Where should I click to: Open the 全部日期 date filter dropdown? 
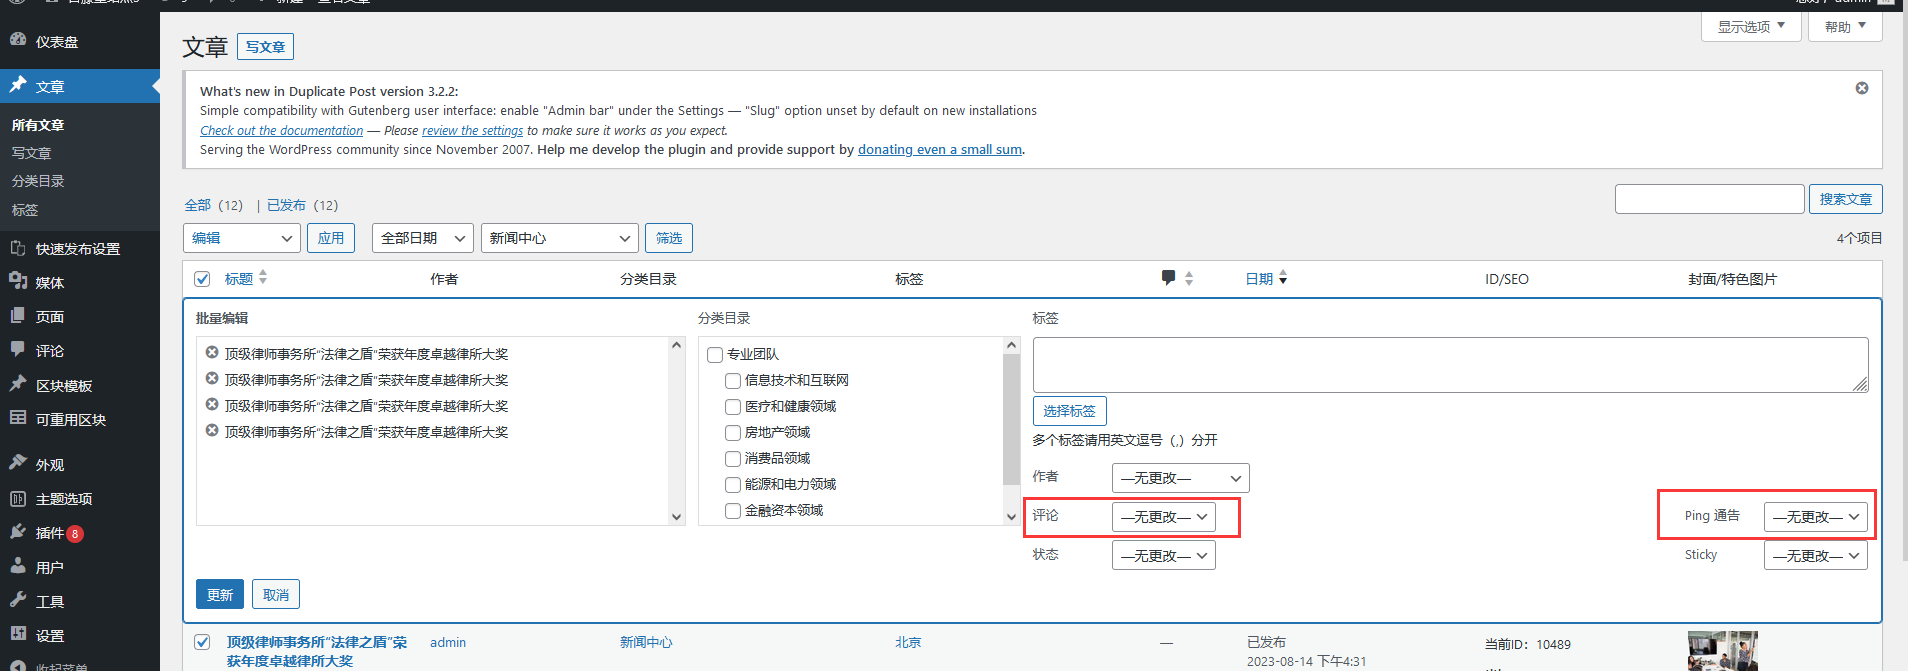tap(422, 238)
